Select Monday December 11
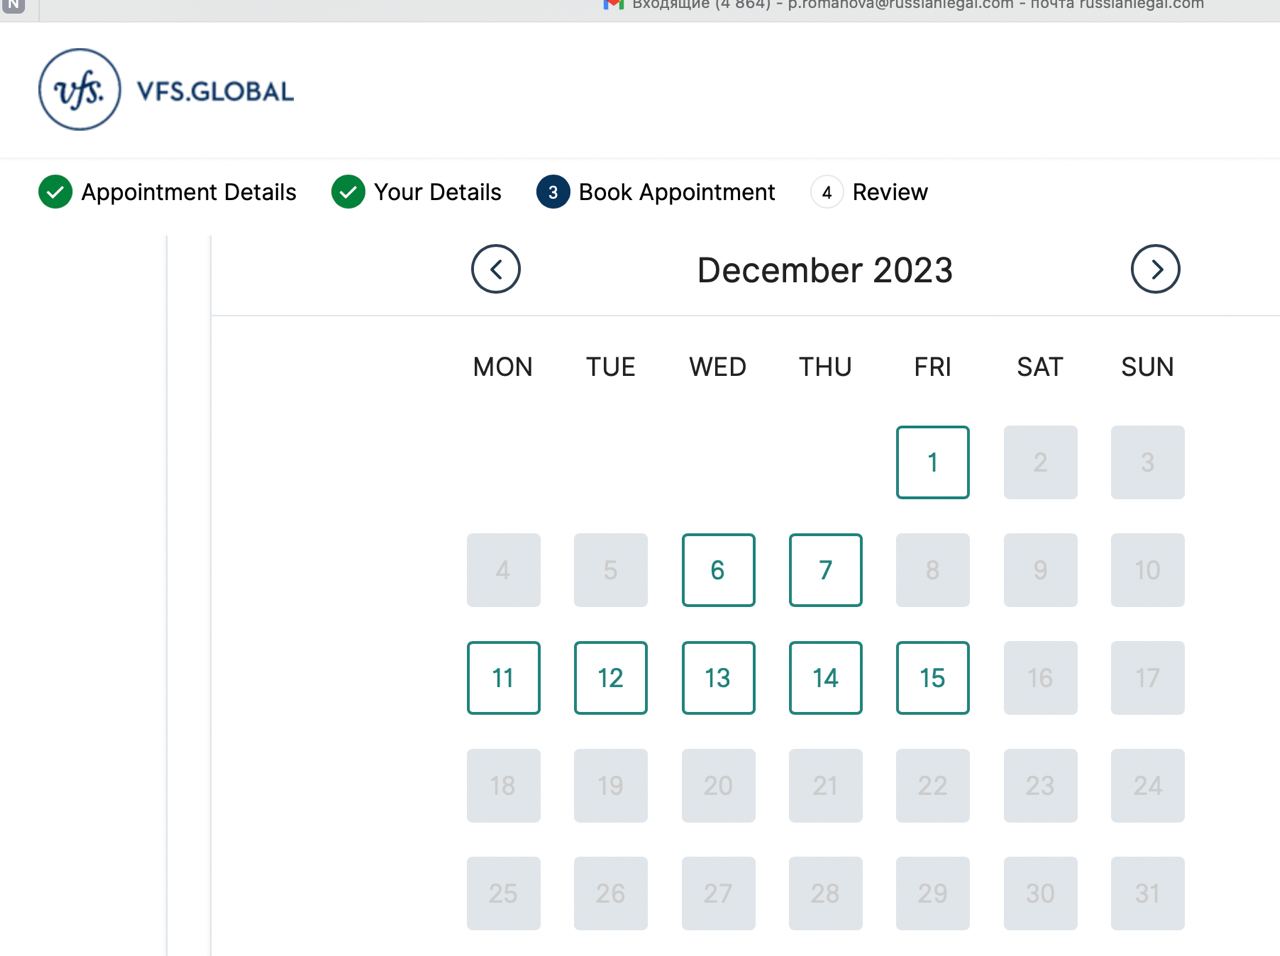The height and width of the screenshot is (956, 1280). click(503, 678)
